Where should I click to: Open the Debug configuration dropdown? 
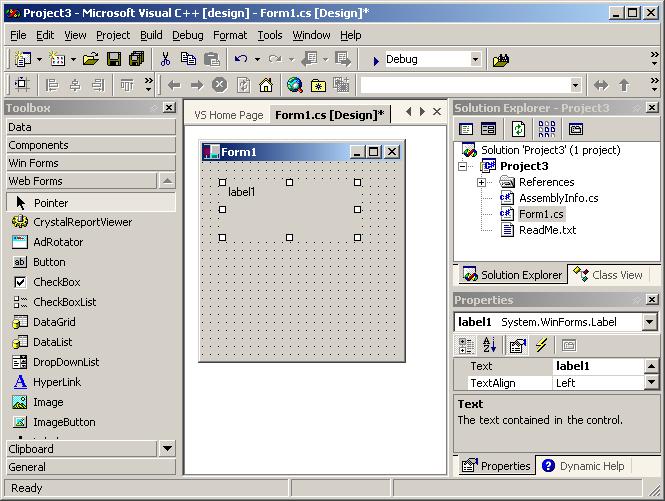coord(476,59)
